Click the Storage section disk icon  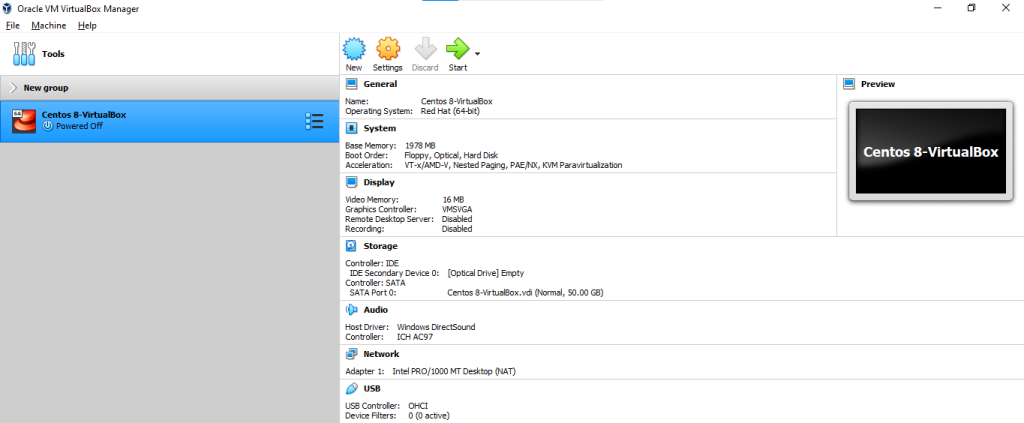coord(351,246)
